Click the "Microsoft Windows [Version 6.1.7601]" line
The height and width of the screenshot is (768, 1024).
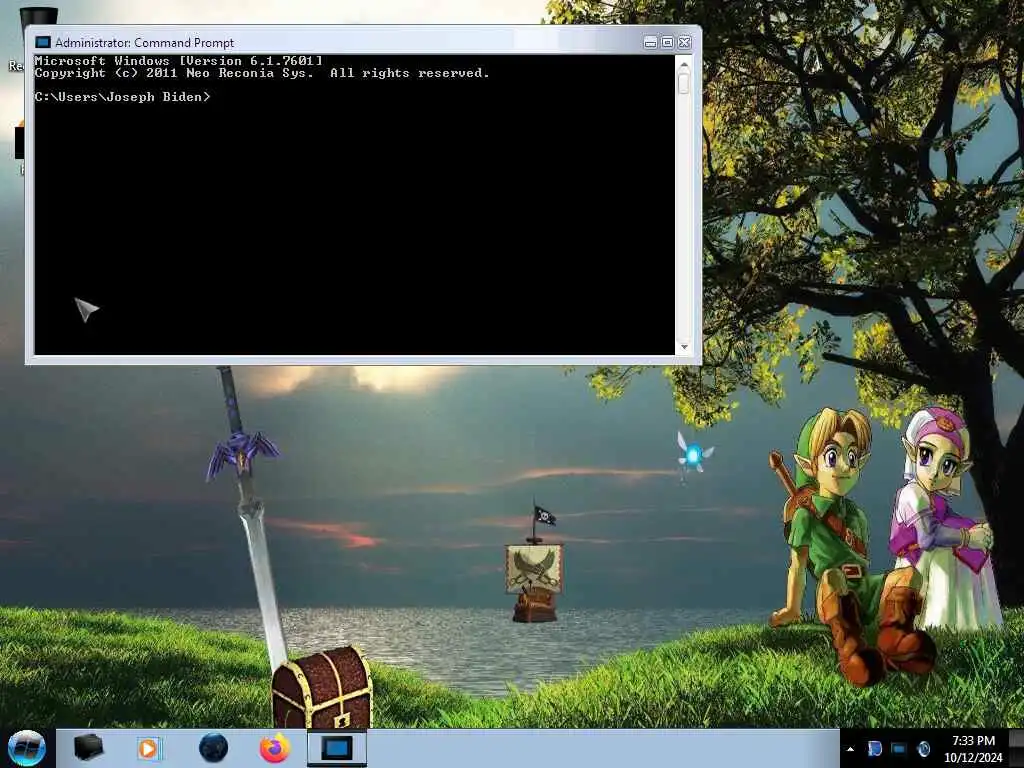178,61
